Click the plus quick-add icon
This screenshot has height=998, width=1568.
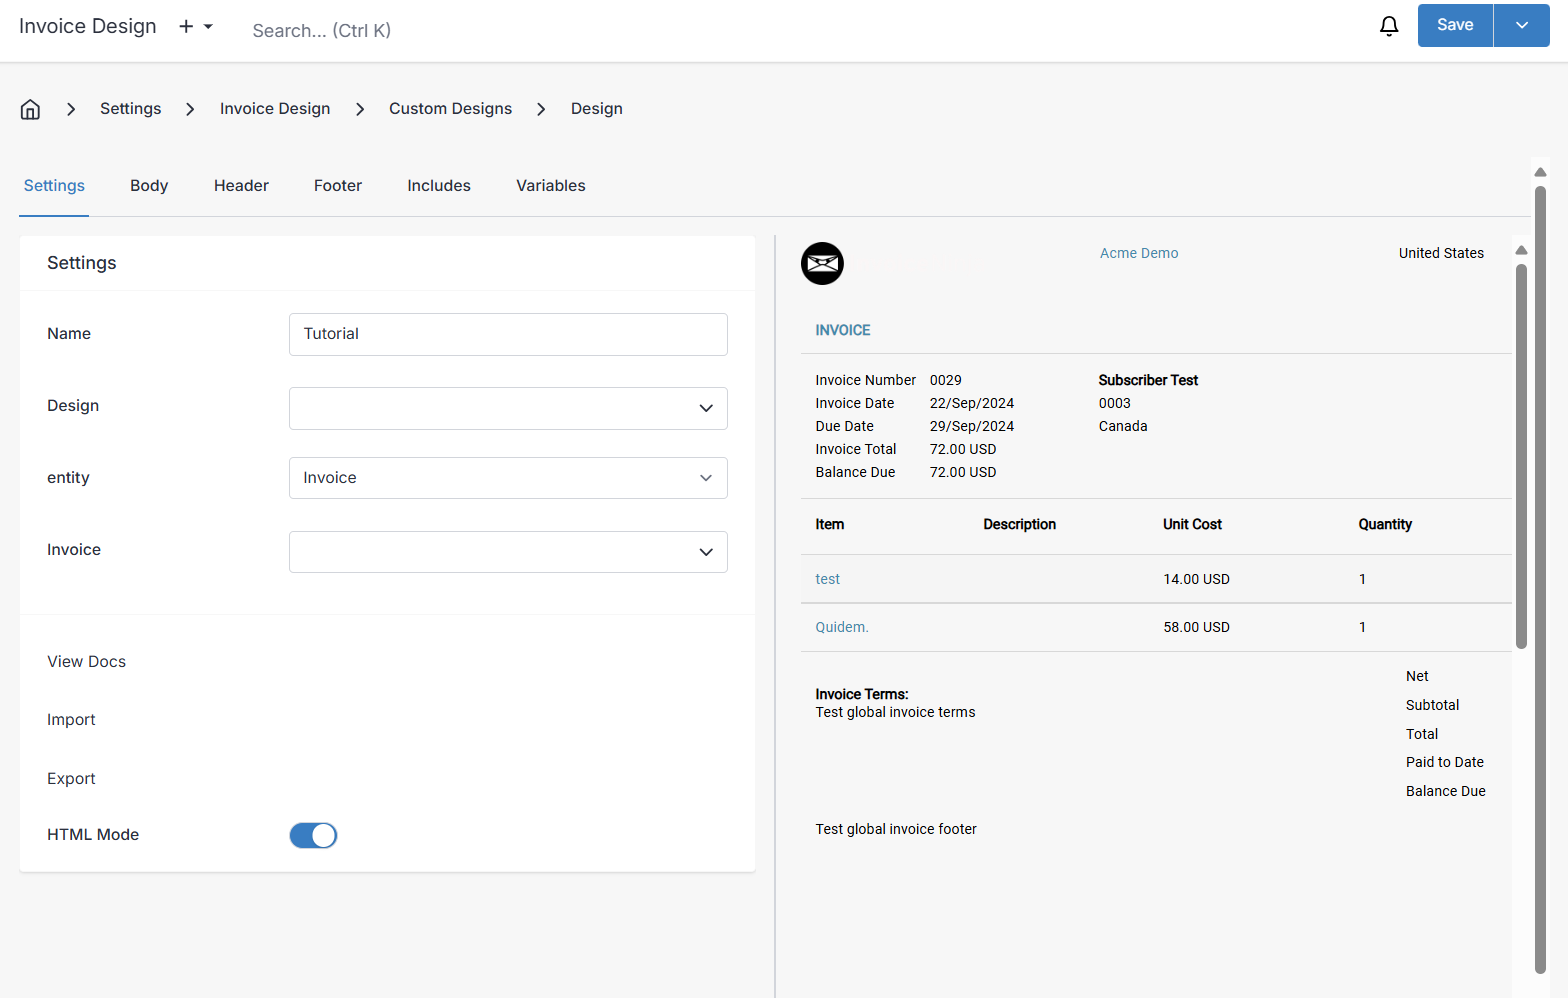click(186, 27)
